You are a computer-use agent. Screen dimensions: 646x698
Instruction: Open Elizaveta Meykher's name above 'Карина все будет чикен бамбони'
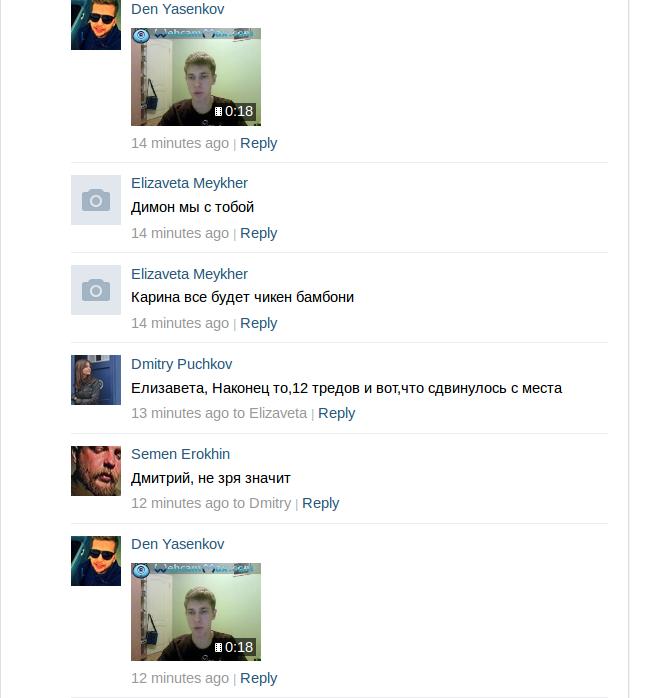pos(189,274)
